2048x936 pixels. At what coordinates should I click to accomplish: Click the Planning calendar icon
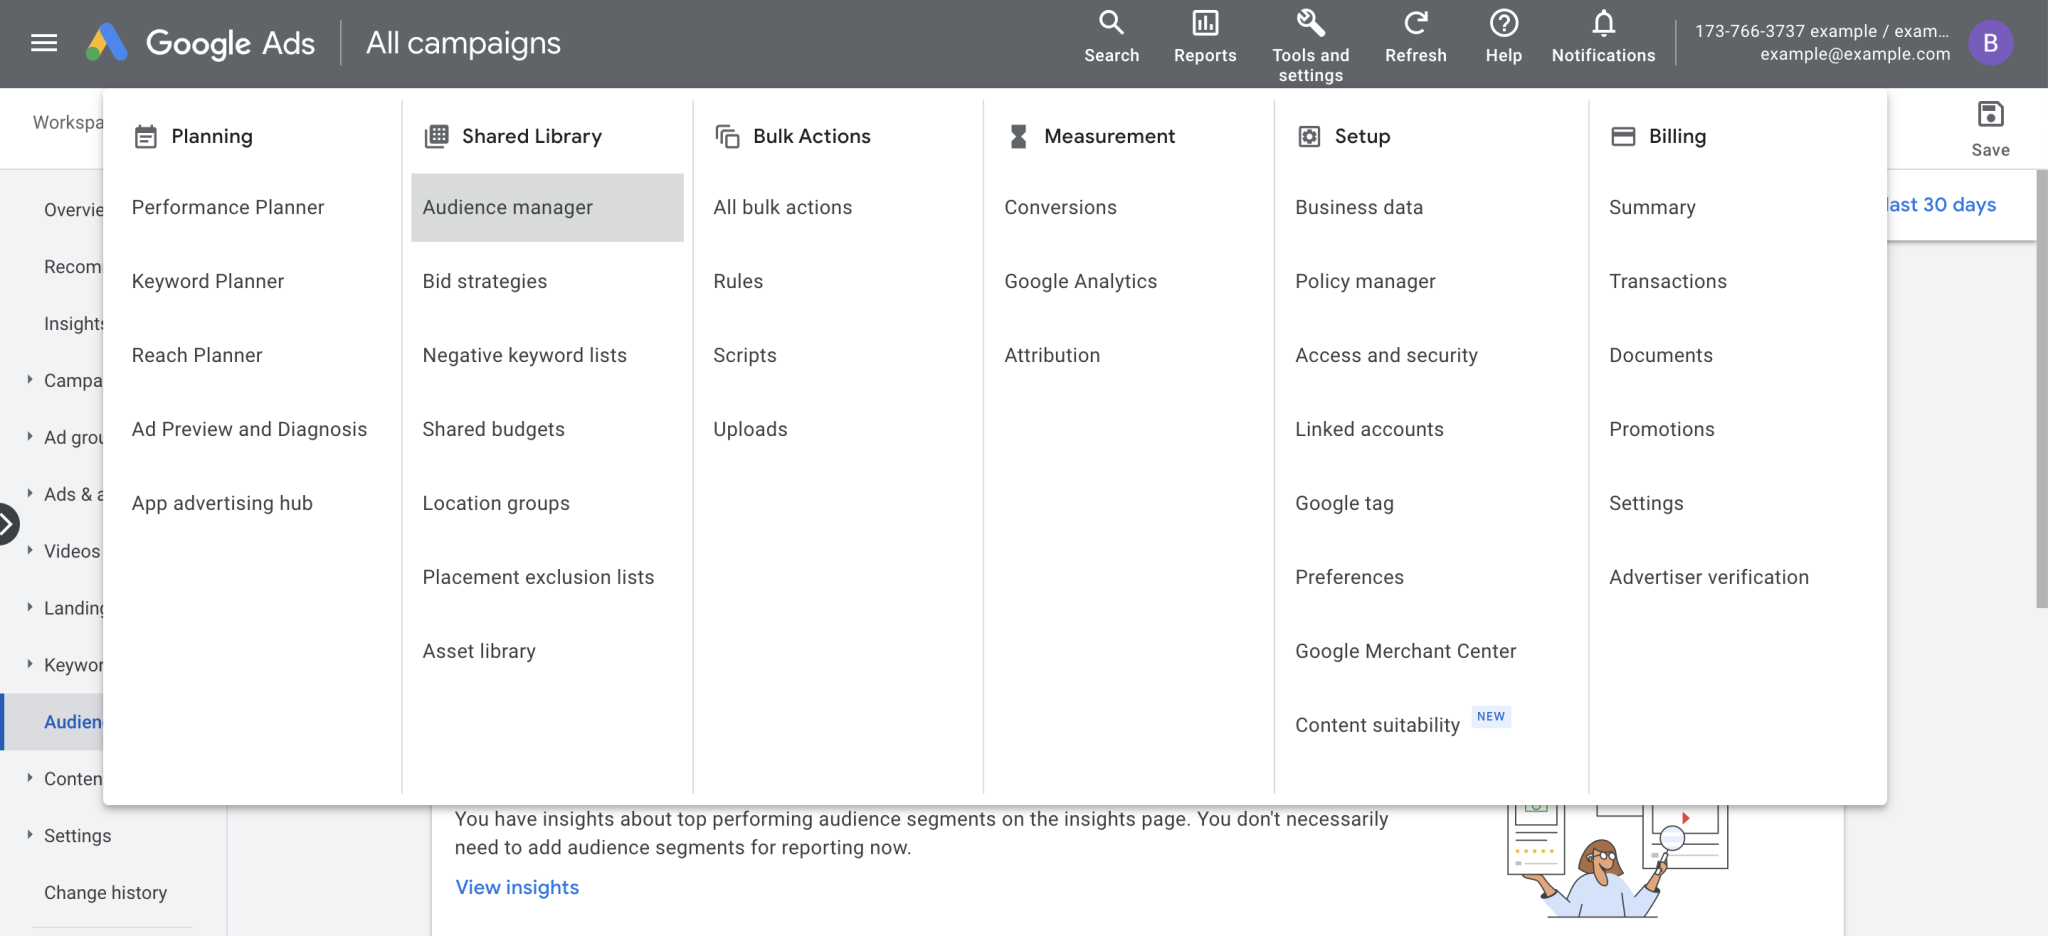pyautogui.click(x=146, y=137)
